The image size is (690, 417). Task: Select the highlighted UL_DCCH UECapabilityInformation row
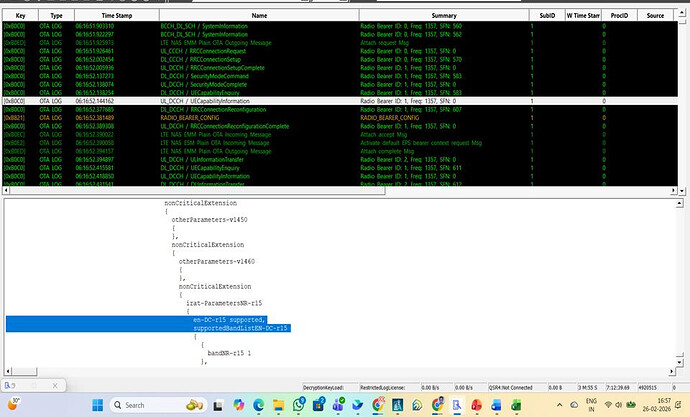click(340, 101)
